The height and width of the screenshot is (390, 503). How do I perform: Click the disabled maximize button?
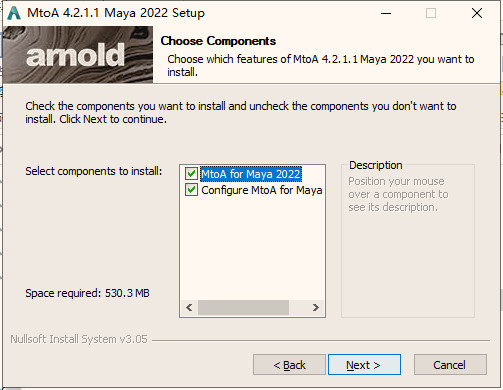(x=431, y=13)
